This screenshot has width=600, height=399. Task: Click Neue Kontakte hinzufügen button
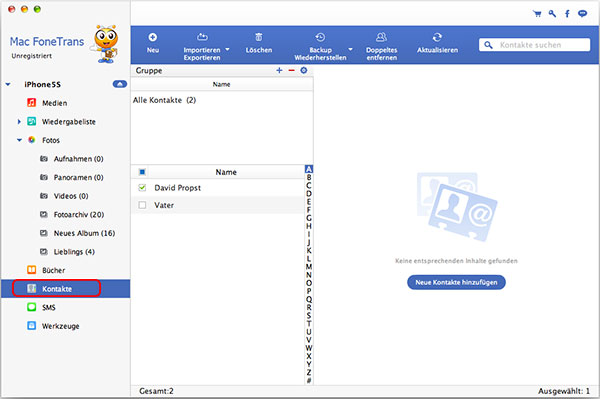(x=456, y=282)
